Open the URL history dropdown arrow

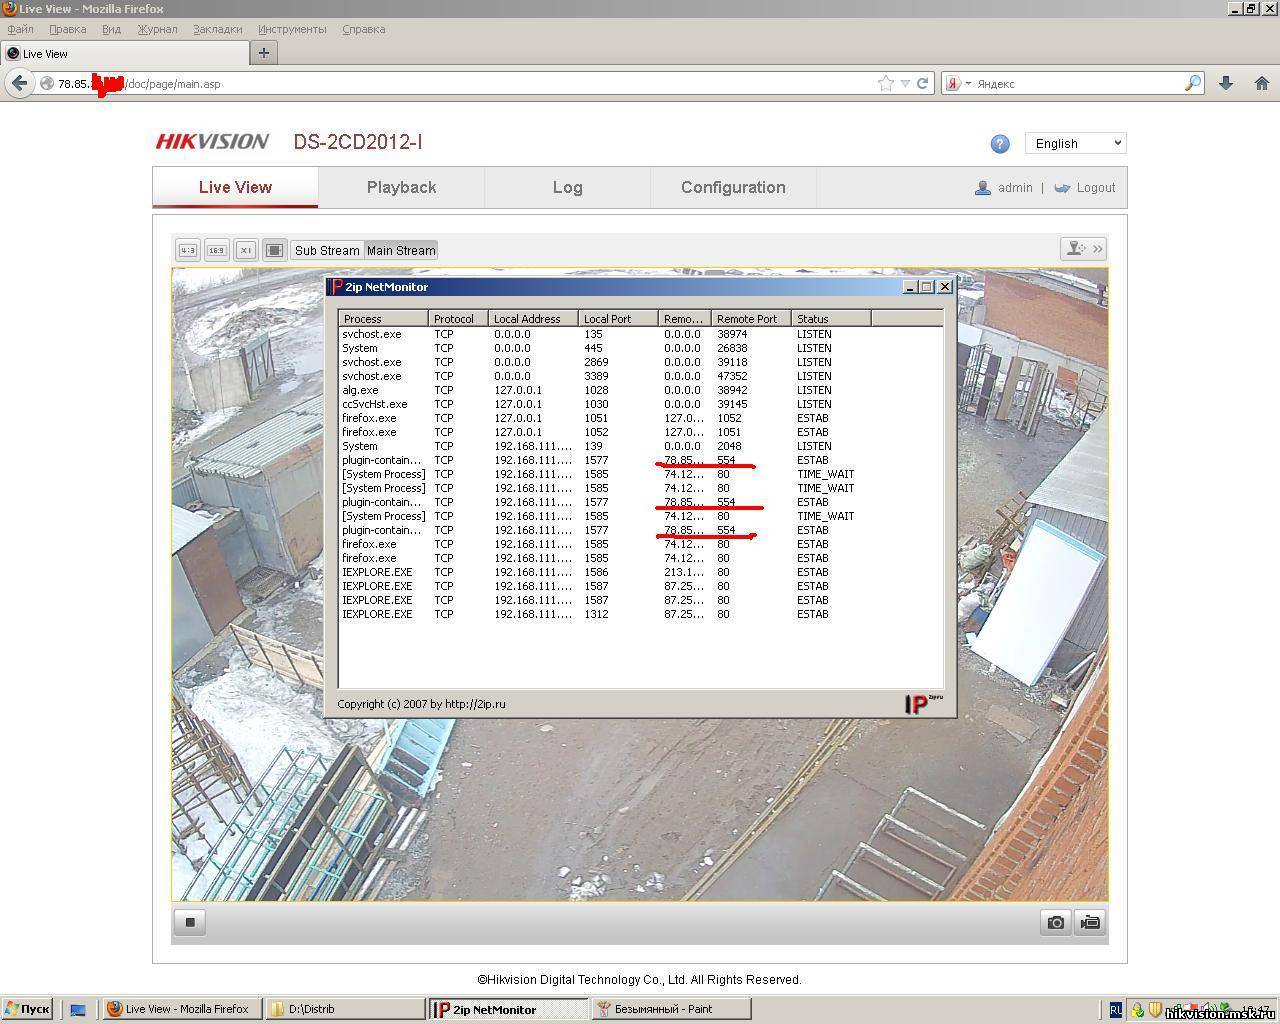click(905, 84)
